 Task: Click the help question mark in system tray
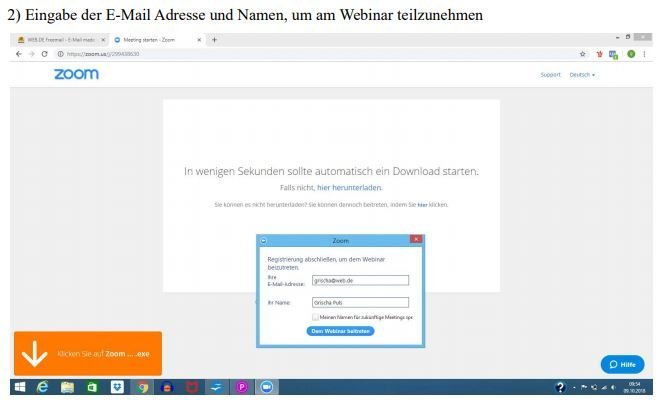click(x=560, y=387)
